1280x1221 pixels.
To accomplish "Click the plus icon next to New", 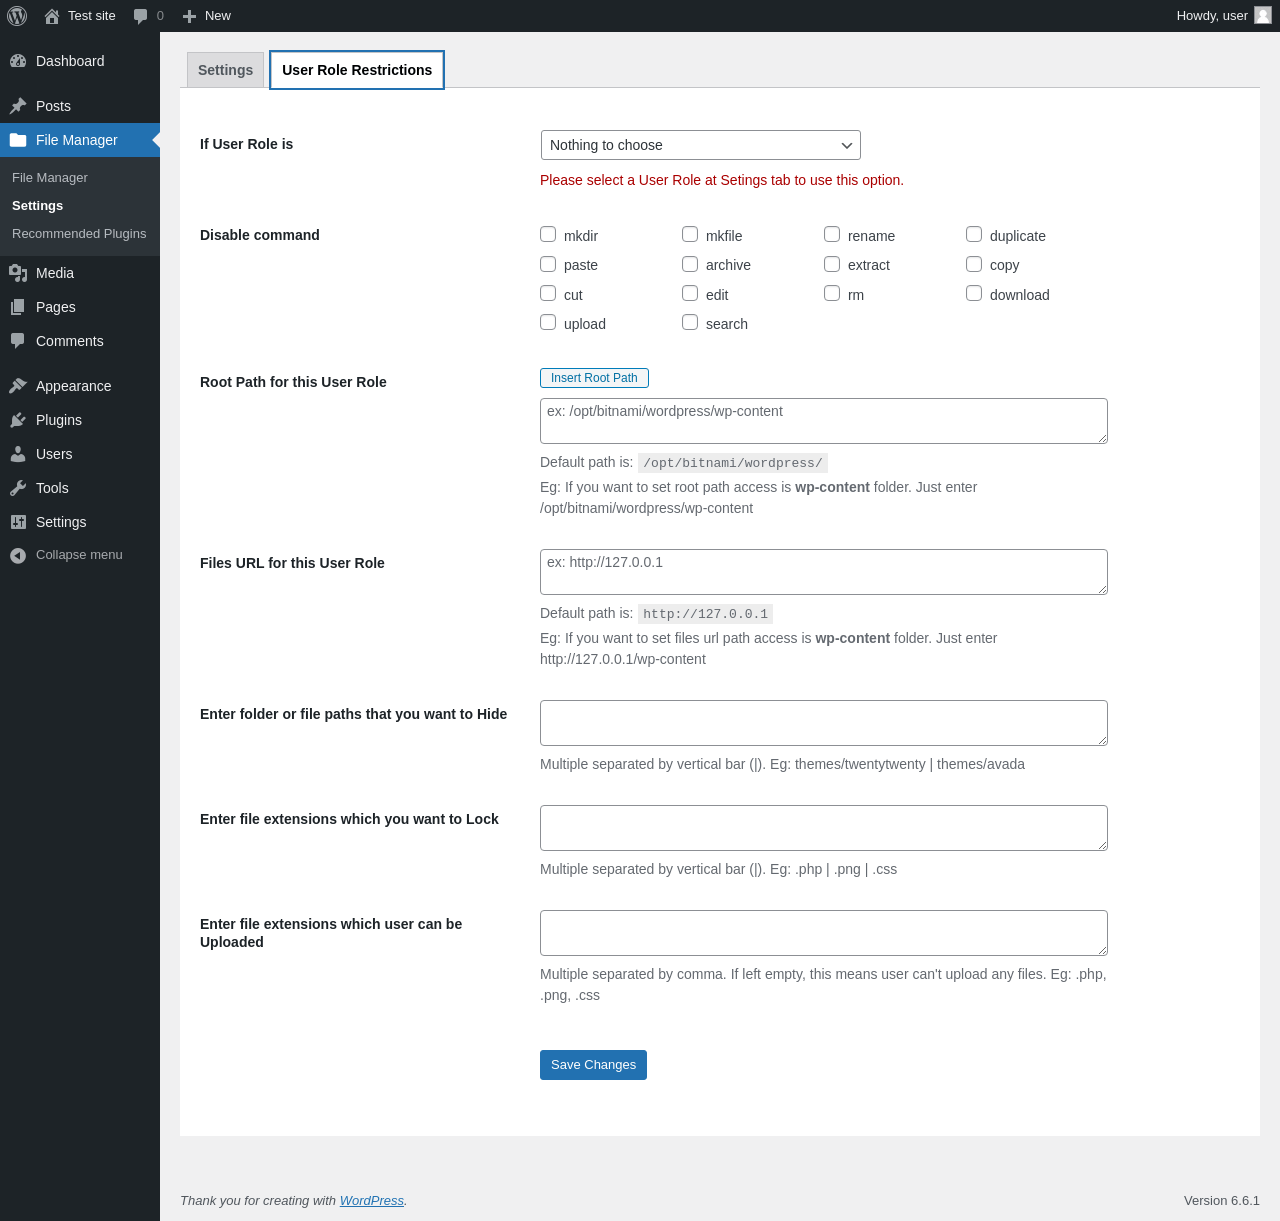I will (189, 16).
